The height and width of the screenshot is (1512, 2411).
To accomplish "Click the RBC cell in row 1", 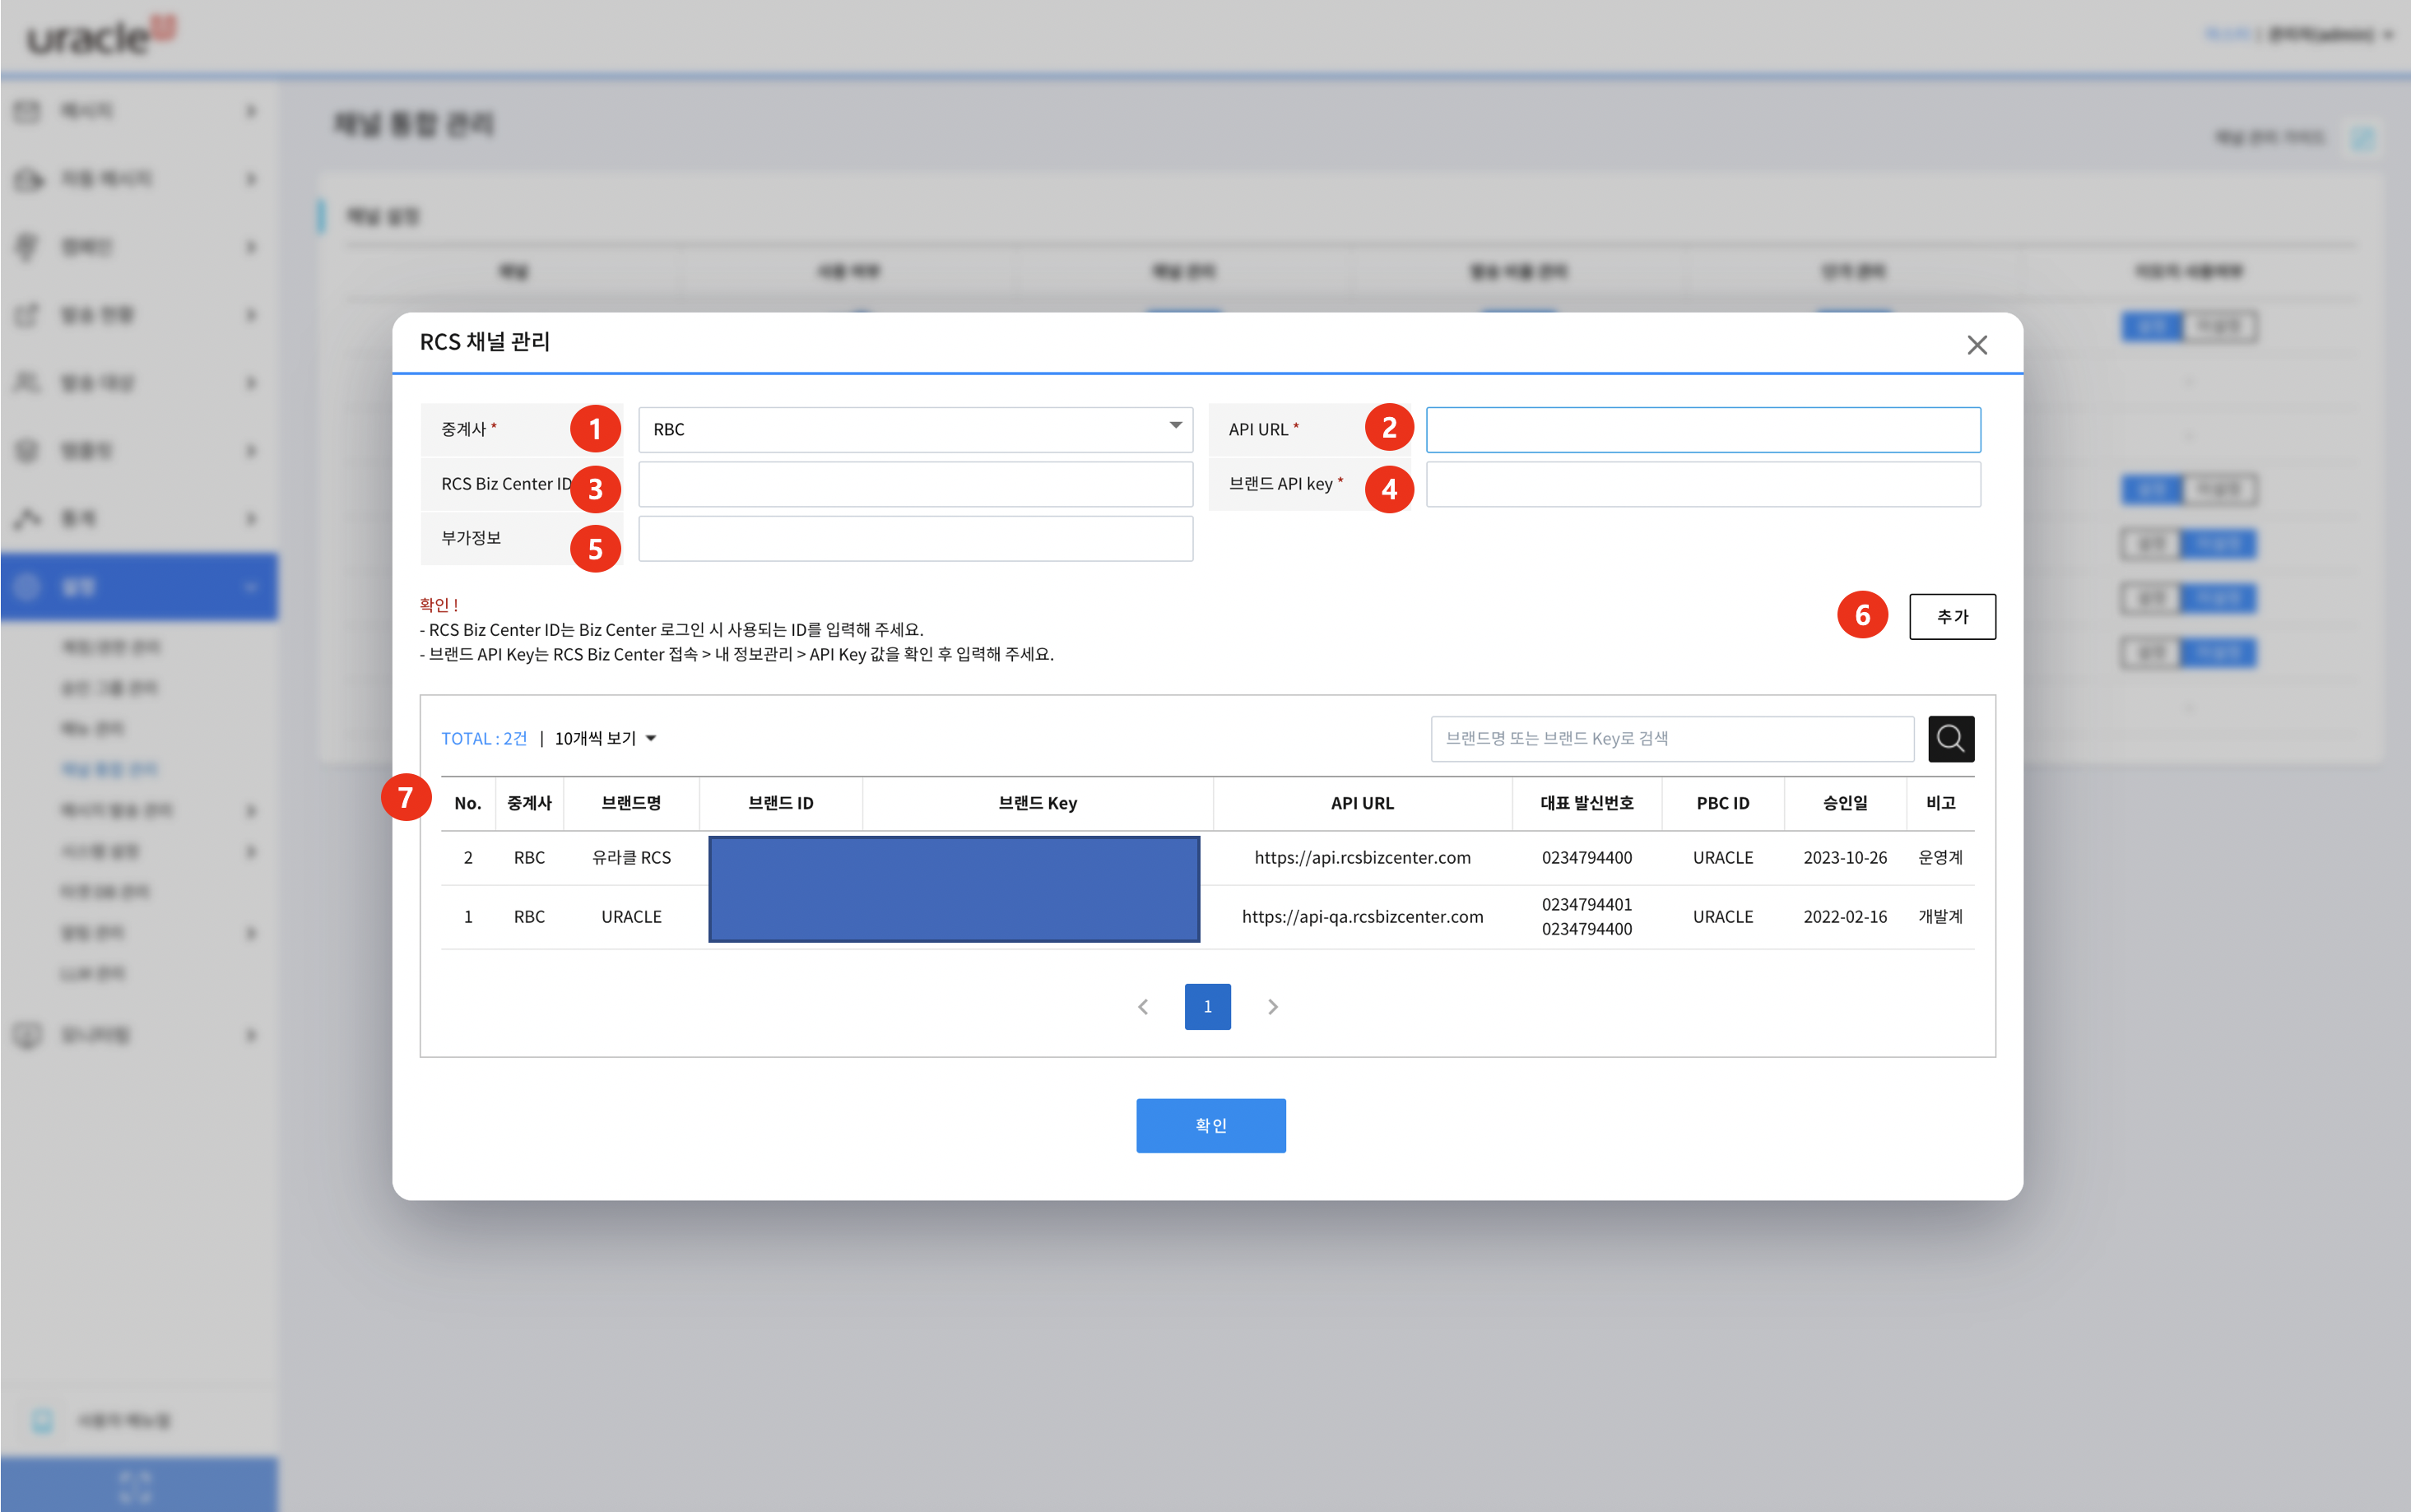I will coord(529,917).
